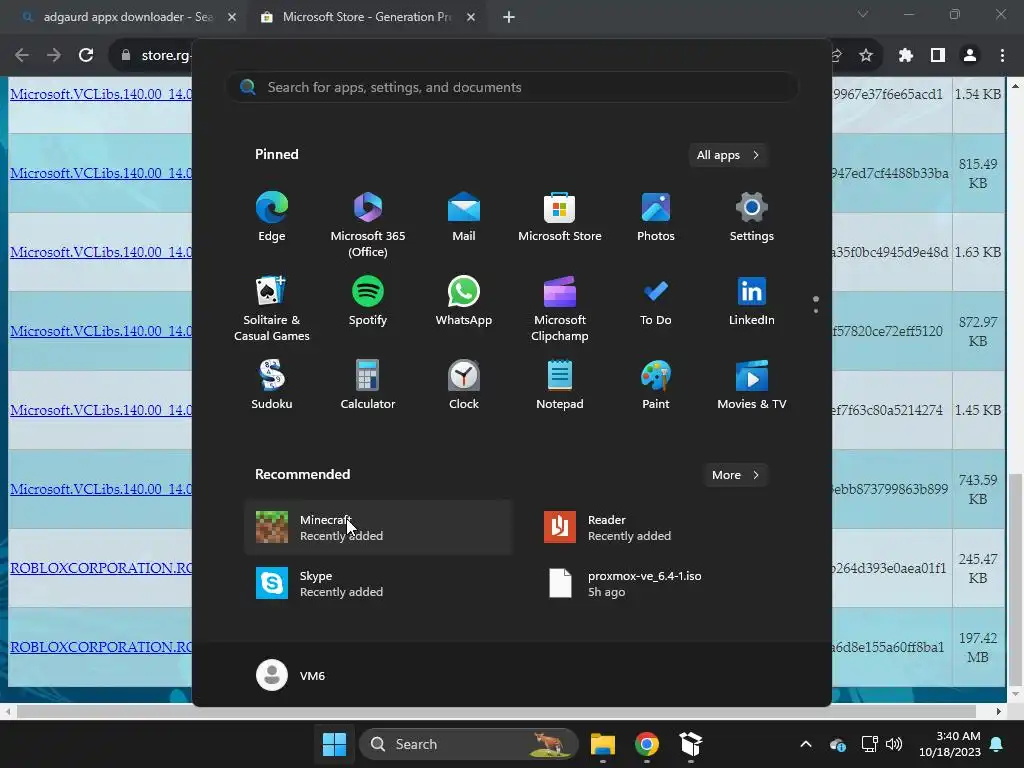Close the adgaurd appx downloader tab
The height and width of the screenshot is (768, 1024).
click(232, 17)
